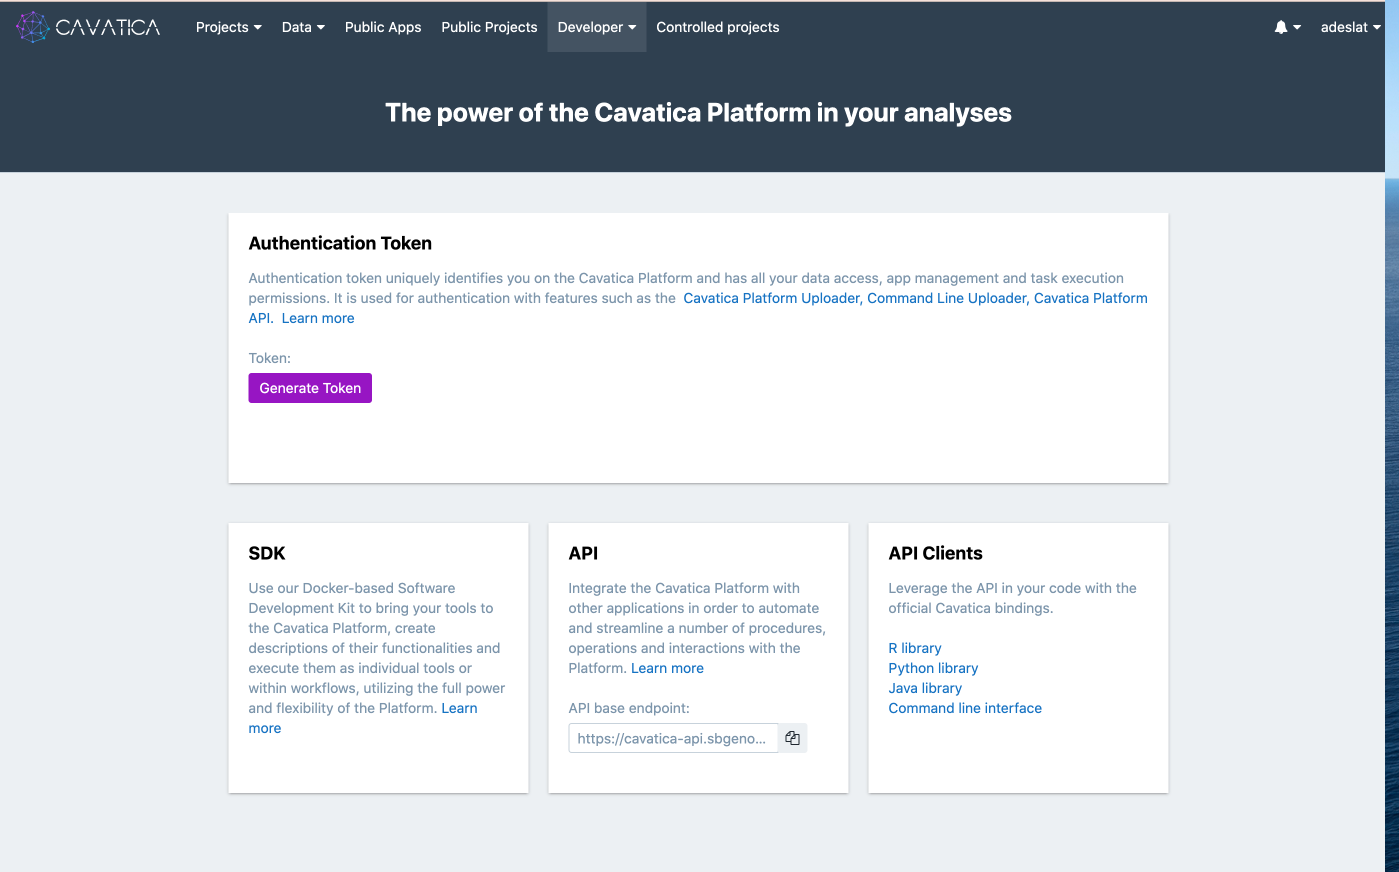This screenshot has width=1399, height=872.
Task: Open Controlled projects page
Action: coord(717,27)
